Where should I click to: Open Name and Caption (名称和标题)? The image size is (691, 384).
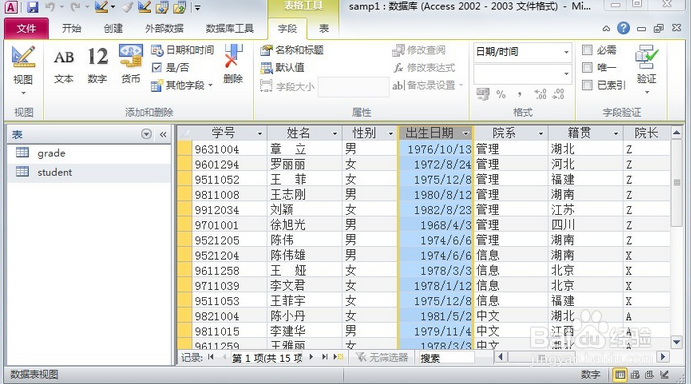[x=292, y=50]
